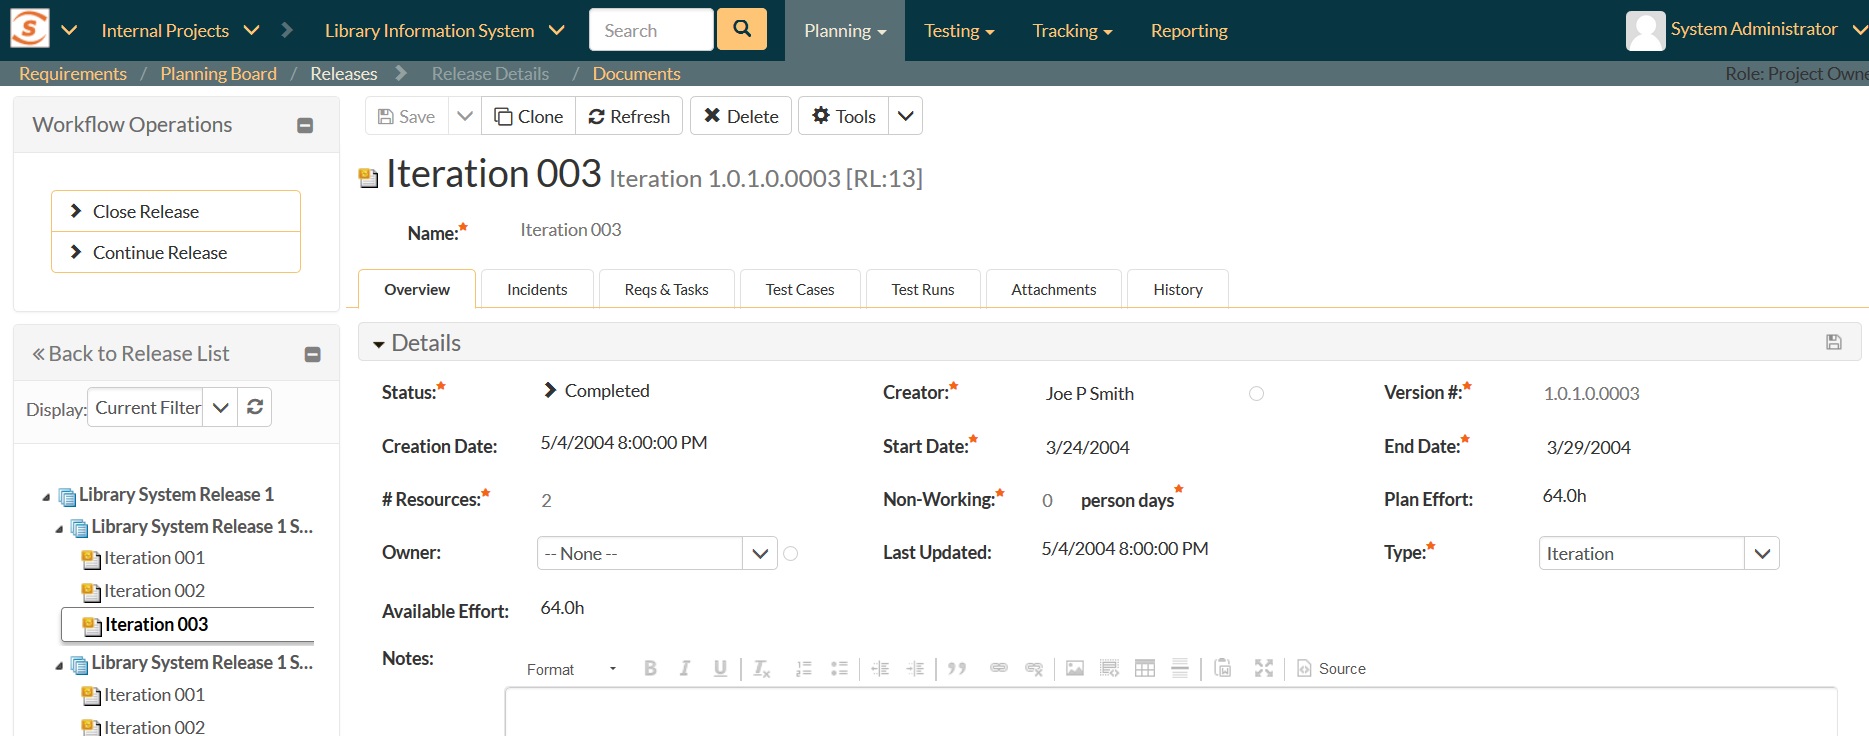Click the unlink icon

1034,668
